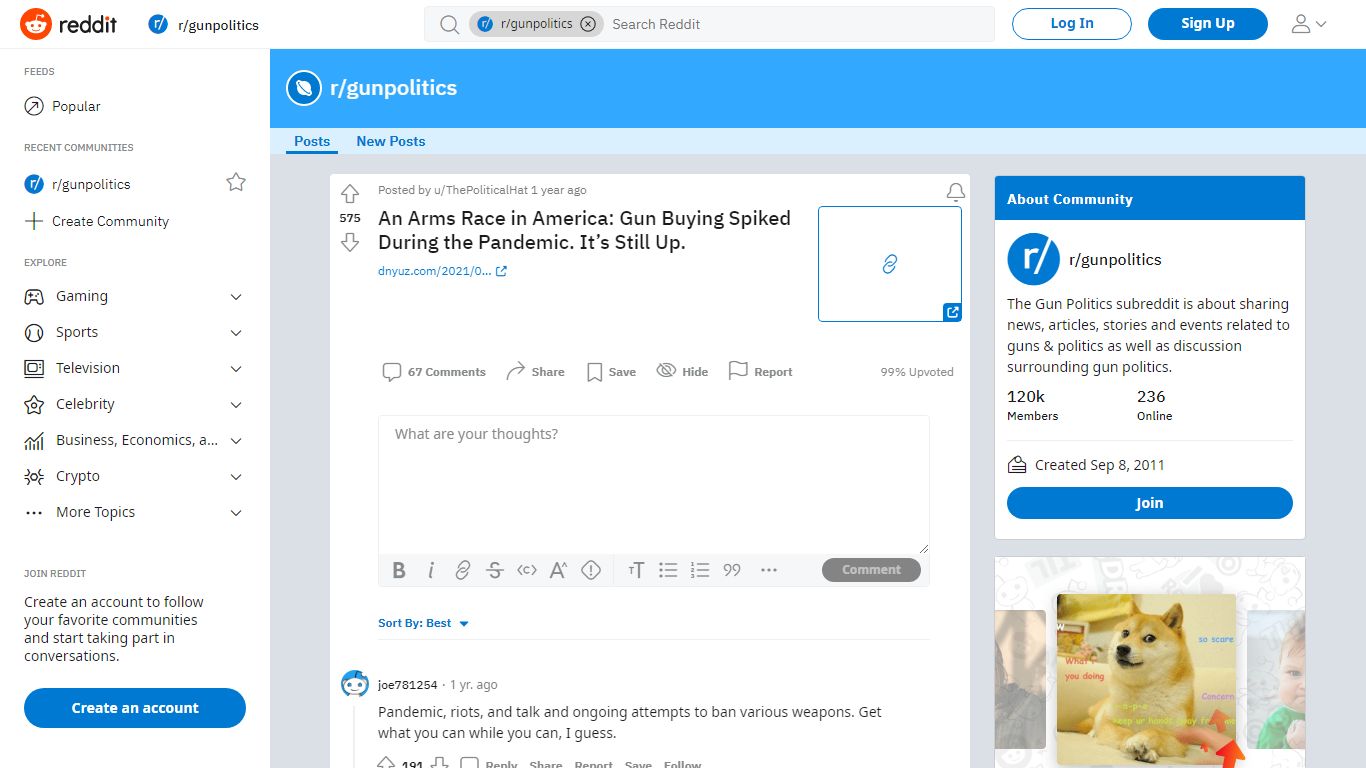
Task: Upvote joe781254's comment
Action: (x=386, y=763)
